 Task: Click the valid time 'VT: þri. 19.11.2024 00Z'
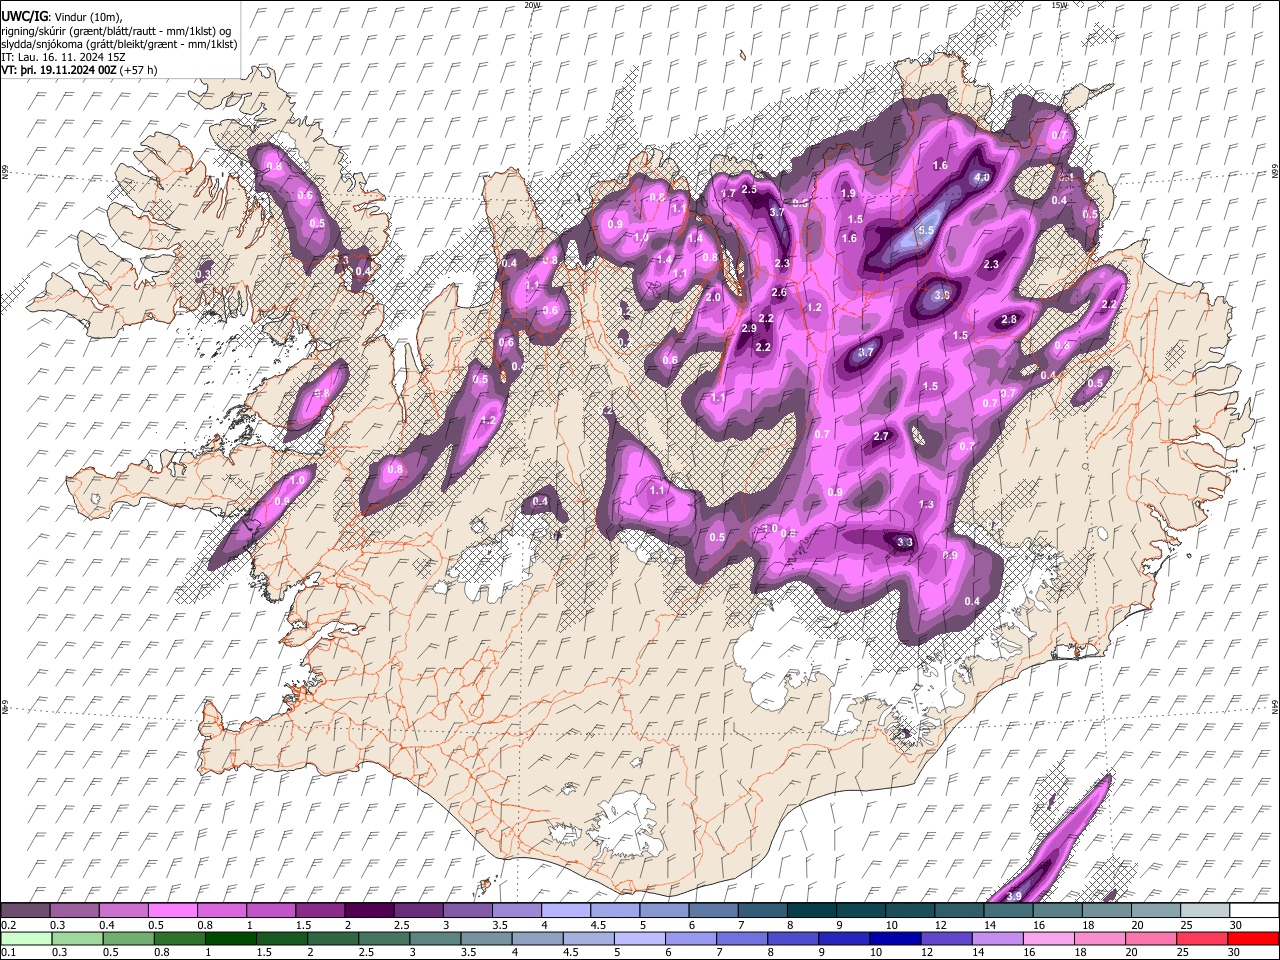[x=59, y=70]
